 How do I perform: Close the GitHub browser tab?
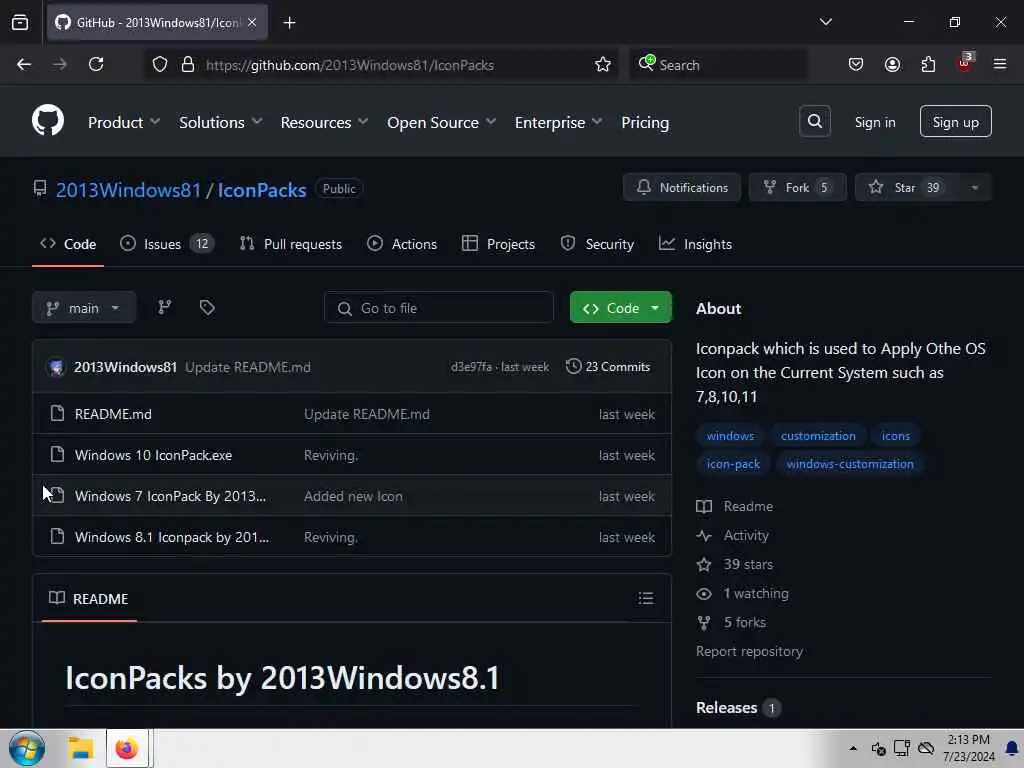pos(252,22)
